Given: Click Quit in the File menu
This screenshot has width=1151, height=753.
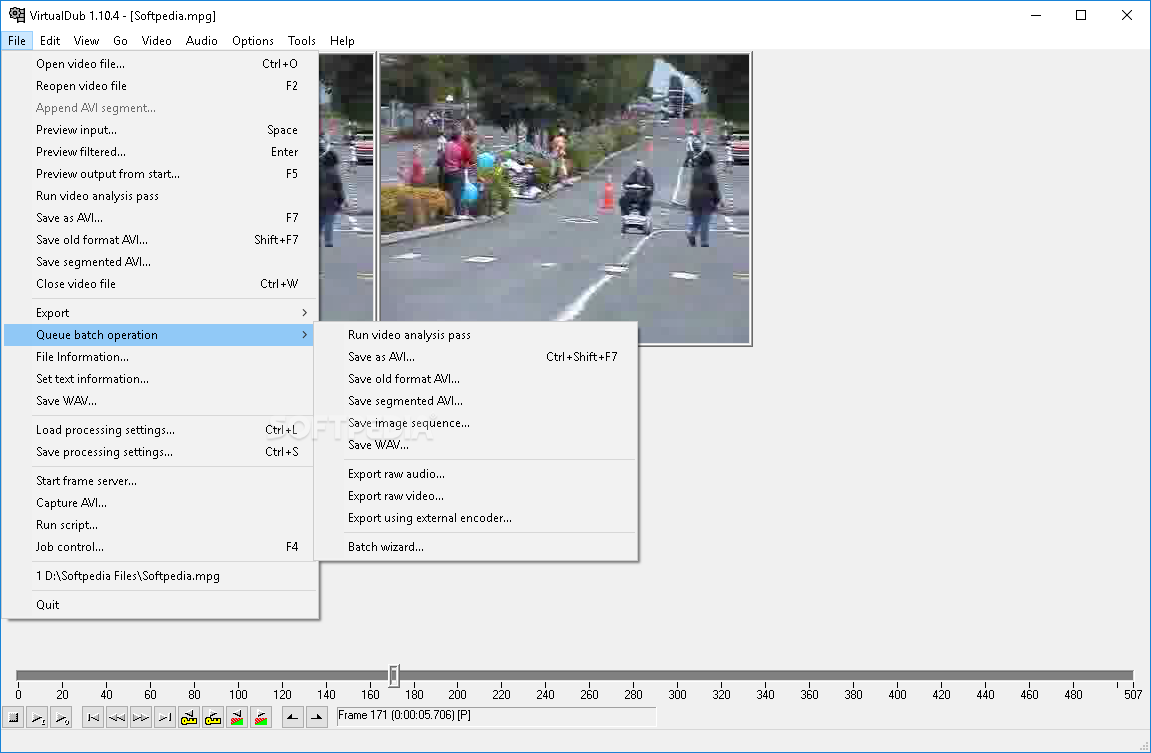Looking at the screenshot, I should pos(161,605).
